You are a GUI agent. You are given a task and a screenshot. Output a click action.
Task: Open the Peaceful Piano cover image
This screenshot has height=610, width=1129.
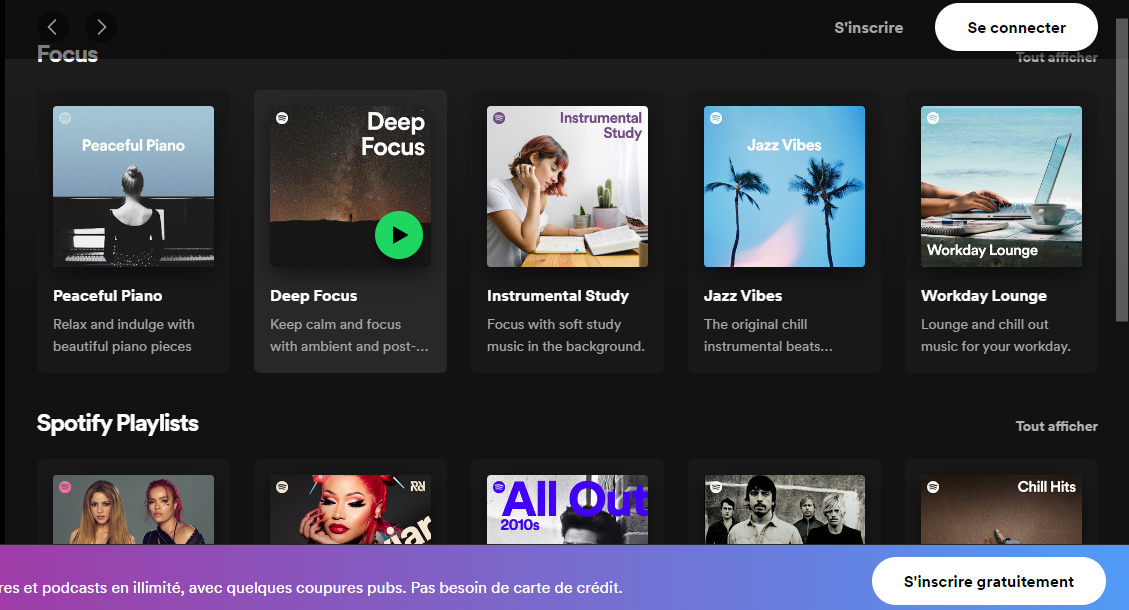tap(133, 187)
